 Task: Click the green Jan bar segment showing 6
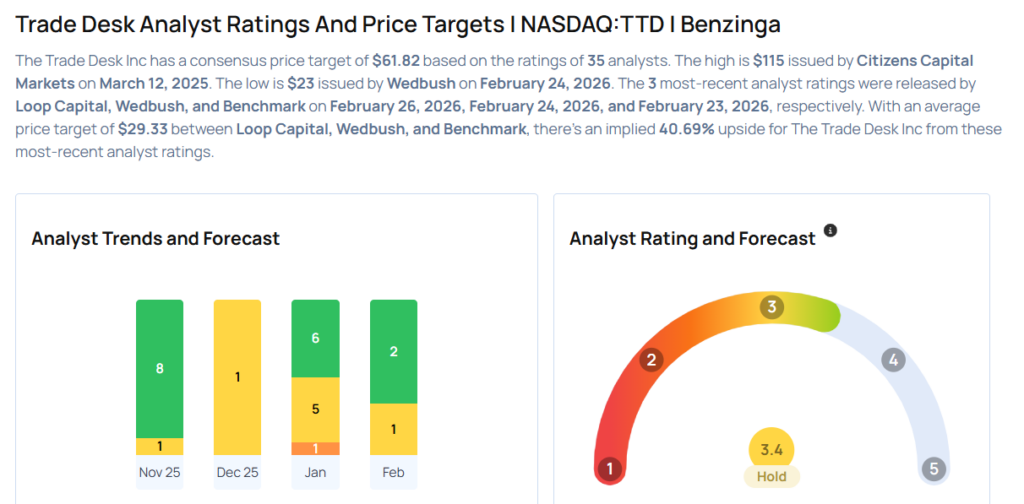tap(316, 338)
